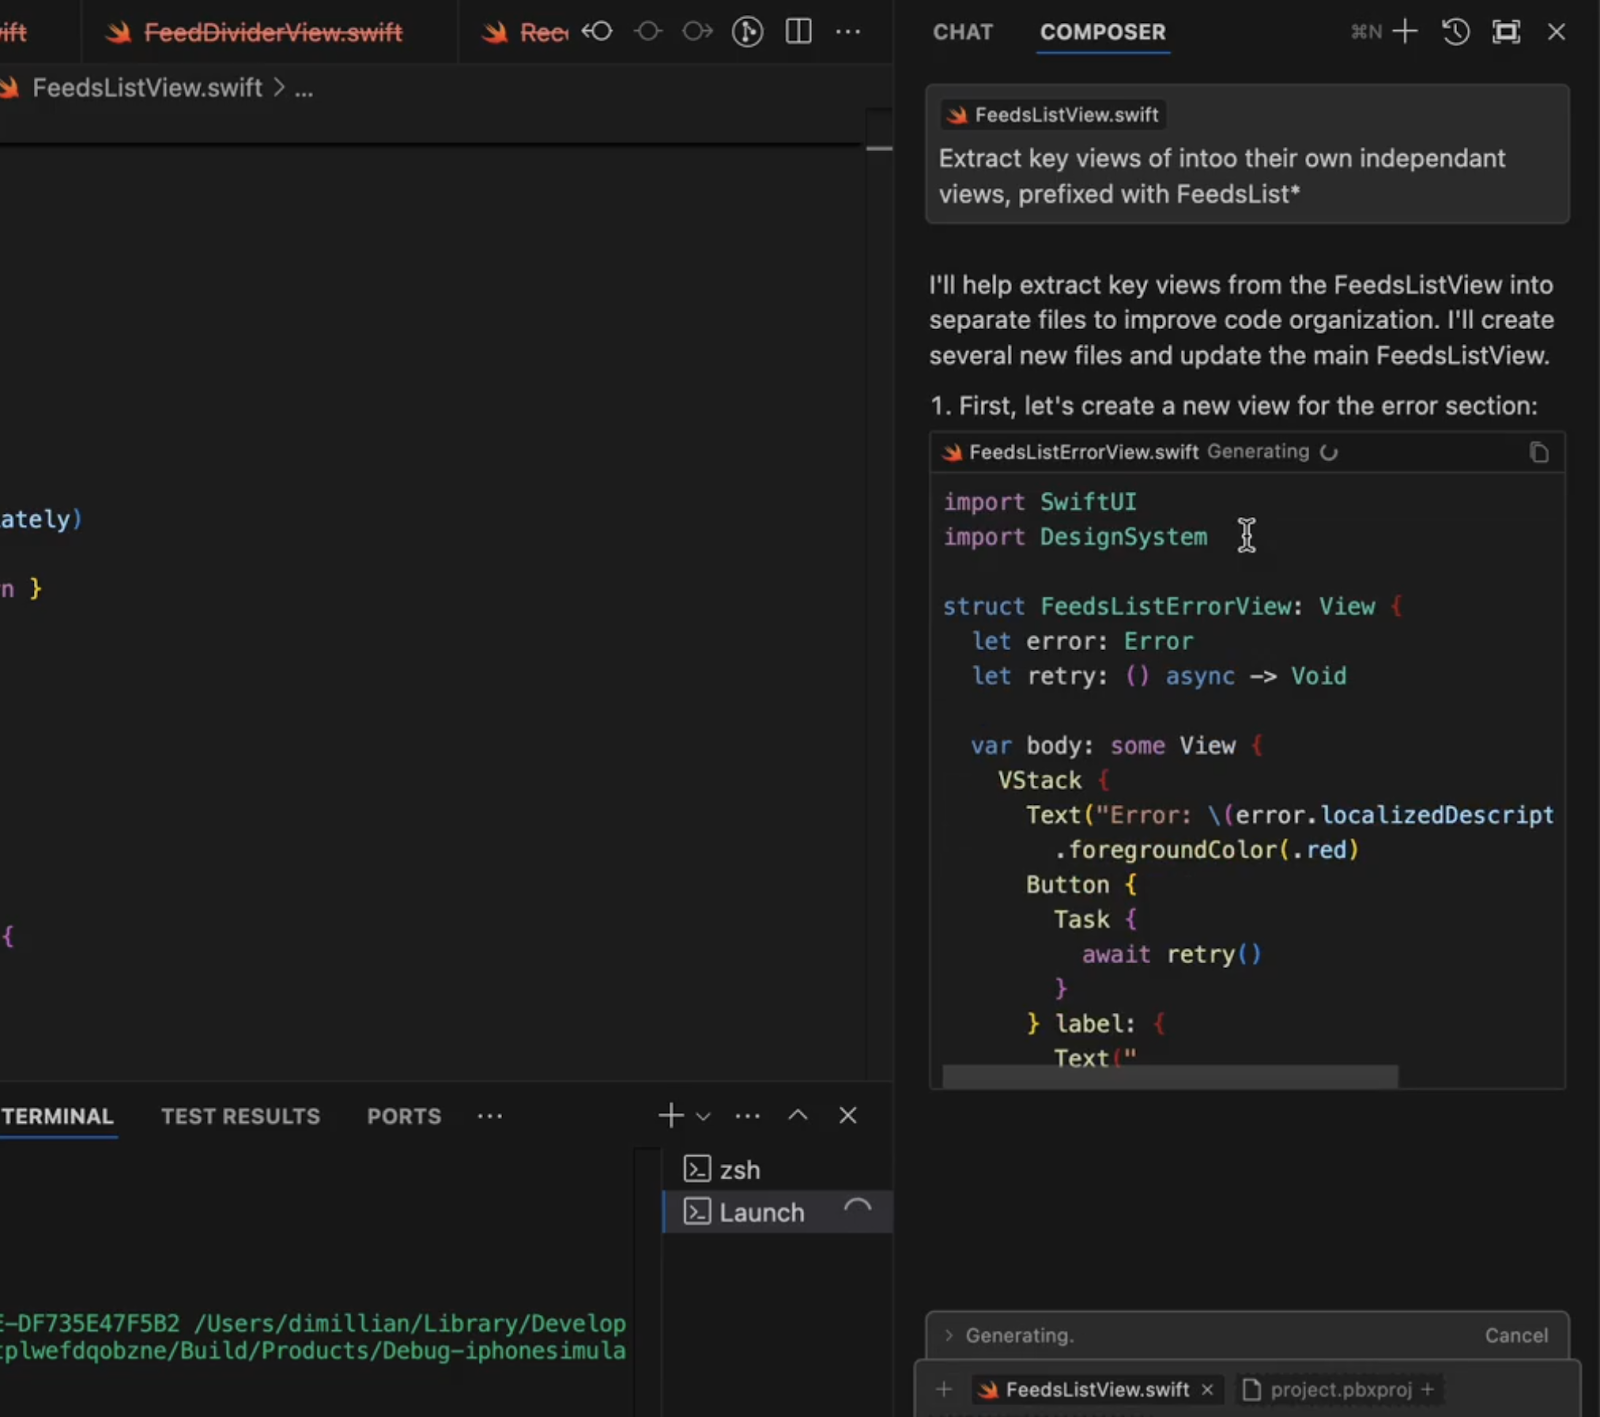
Task: Click the back navigation arrow in editor toolbar
Action: click(x=597, y=31)
